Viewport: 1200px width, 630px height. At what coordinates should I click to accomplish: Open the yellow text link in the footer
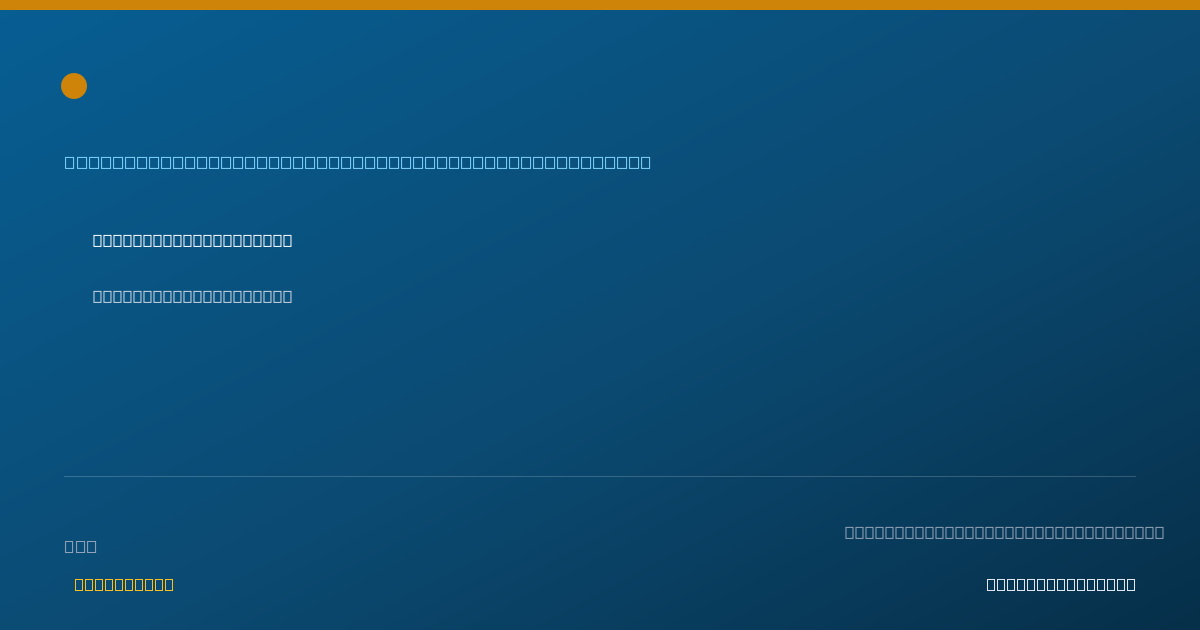(x=124, y=584)
